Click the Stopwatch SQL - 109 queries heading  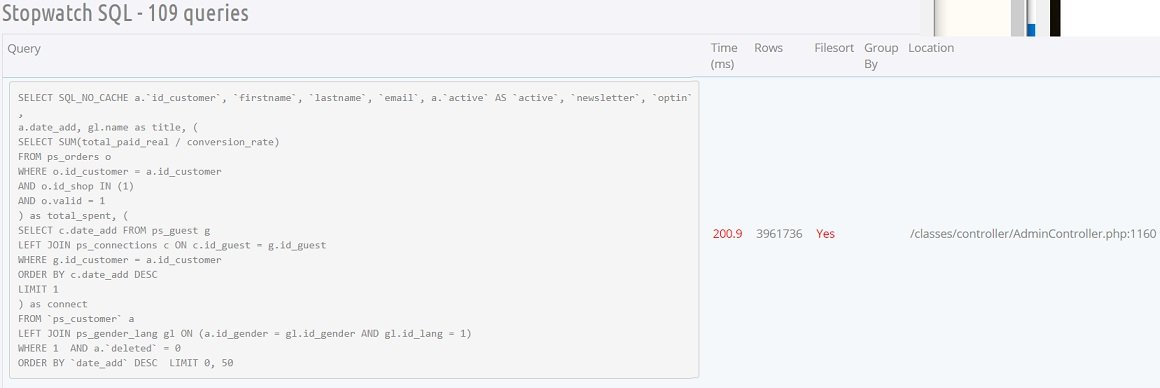[x=124, y=13]
